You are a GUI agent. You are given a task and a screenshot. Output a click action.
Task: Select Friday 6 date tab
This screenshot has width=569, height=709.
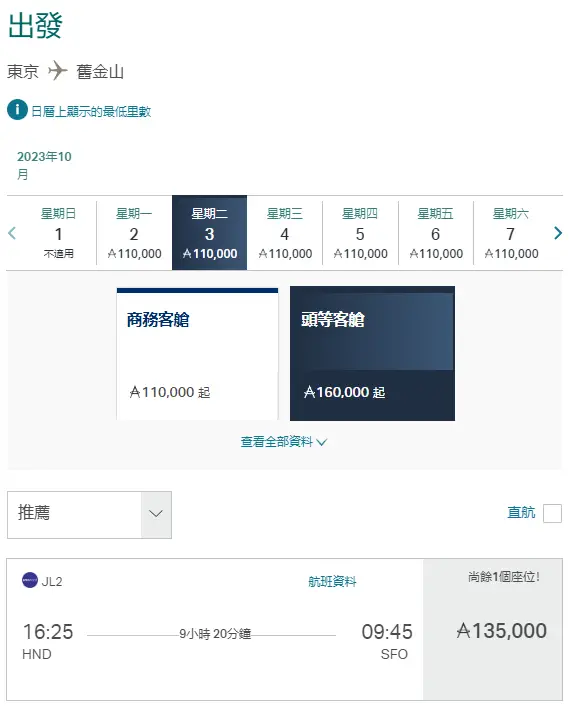pyautogui.click(x=436, y=233)
